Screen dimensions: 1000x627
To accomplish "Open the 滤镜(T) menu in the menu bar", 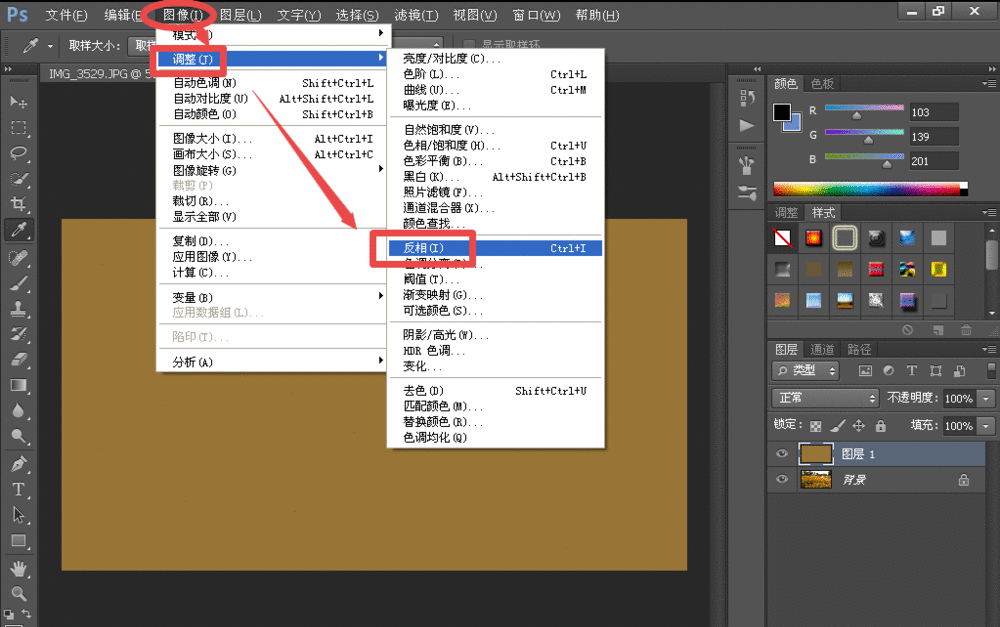I will click(416, 15).
